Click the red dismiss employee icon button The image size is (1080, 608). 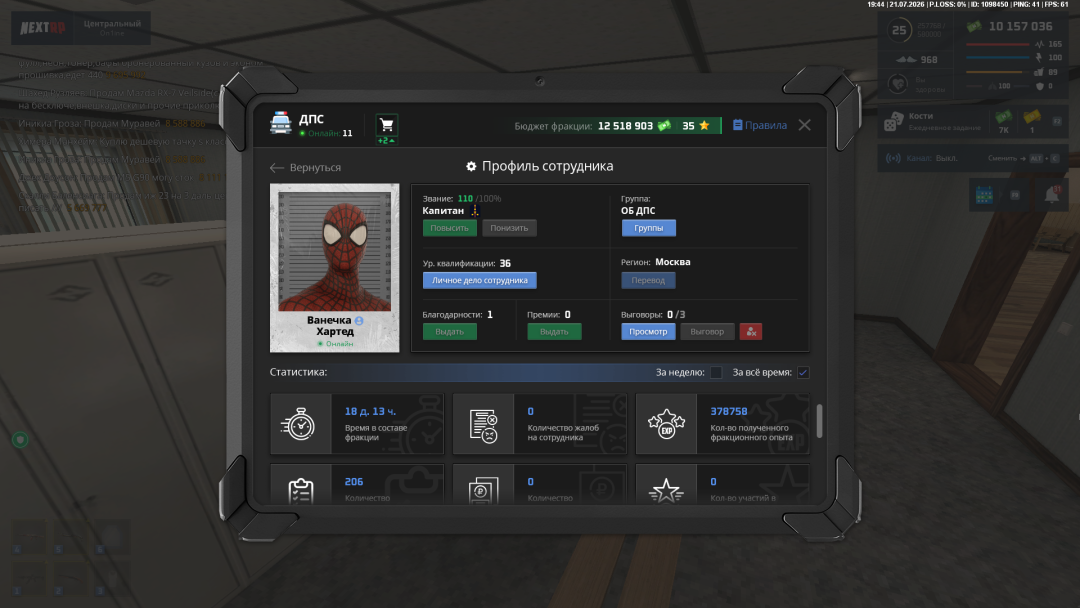[751, 332]
